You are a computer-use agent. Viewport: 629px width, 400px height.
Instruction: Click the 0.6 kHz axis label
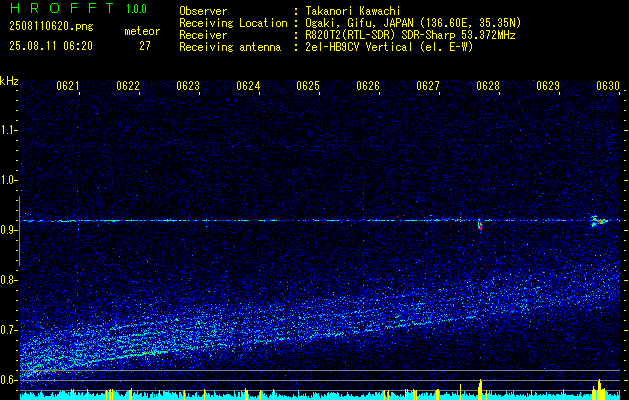click(9, 380)
